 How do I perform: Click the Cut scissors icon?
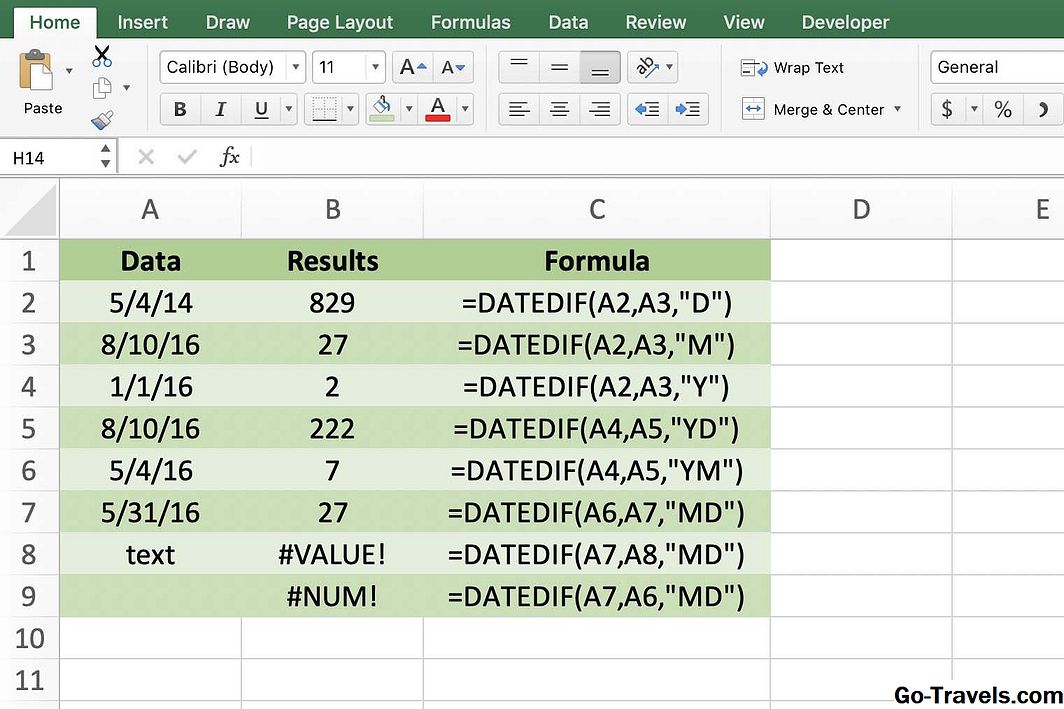tap(101, 57)
